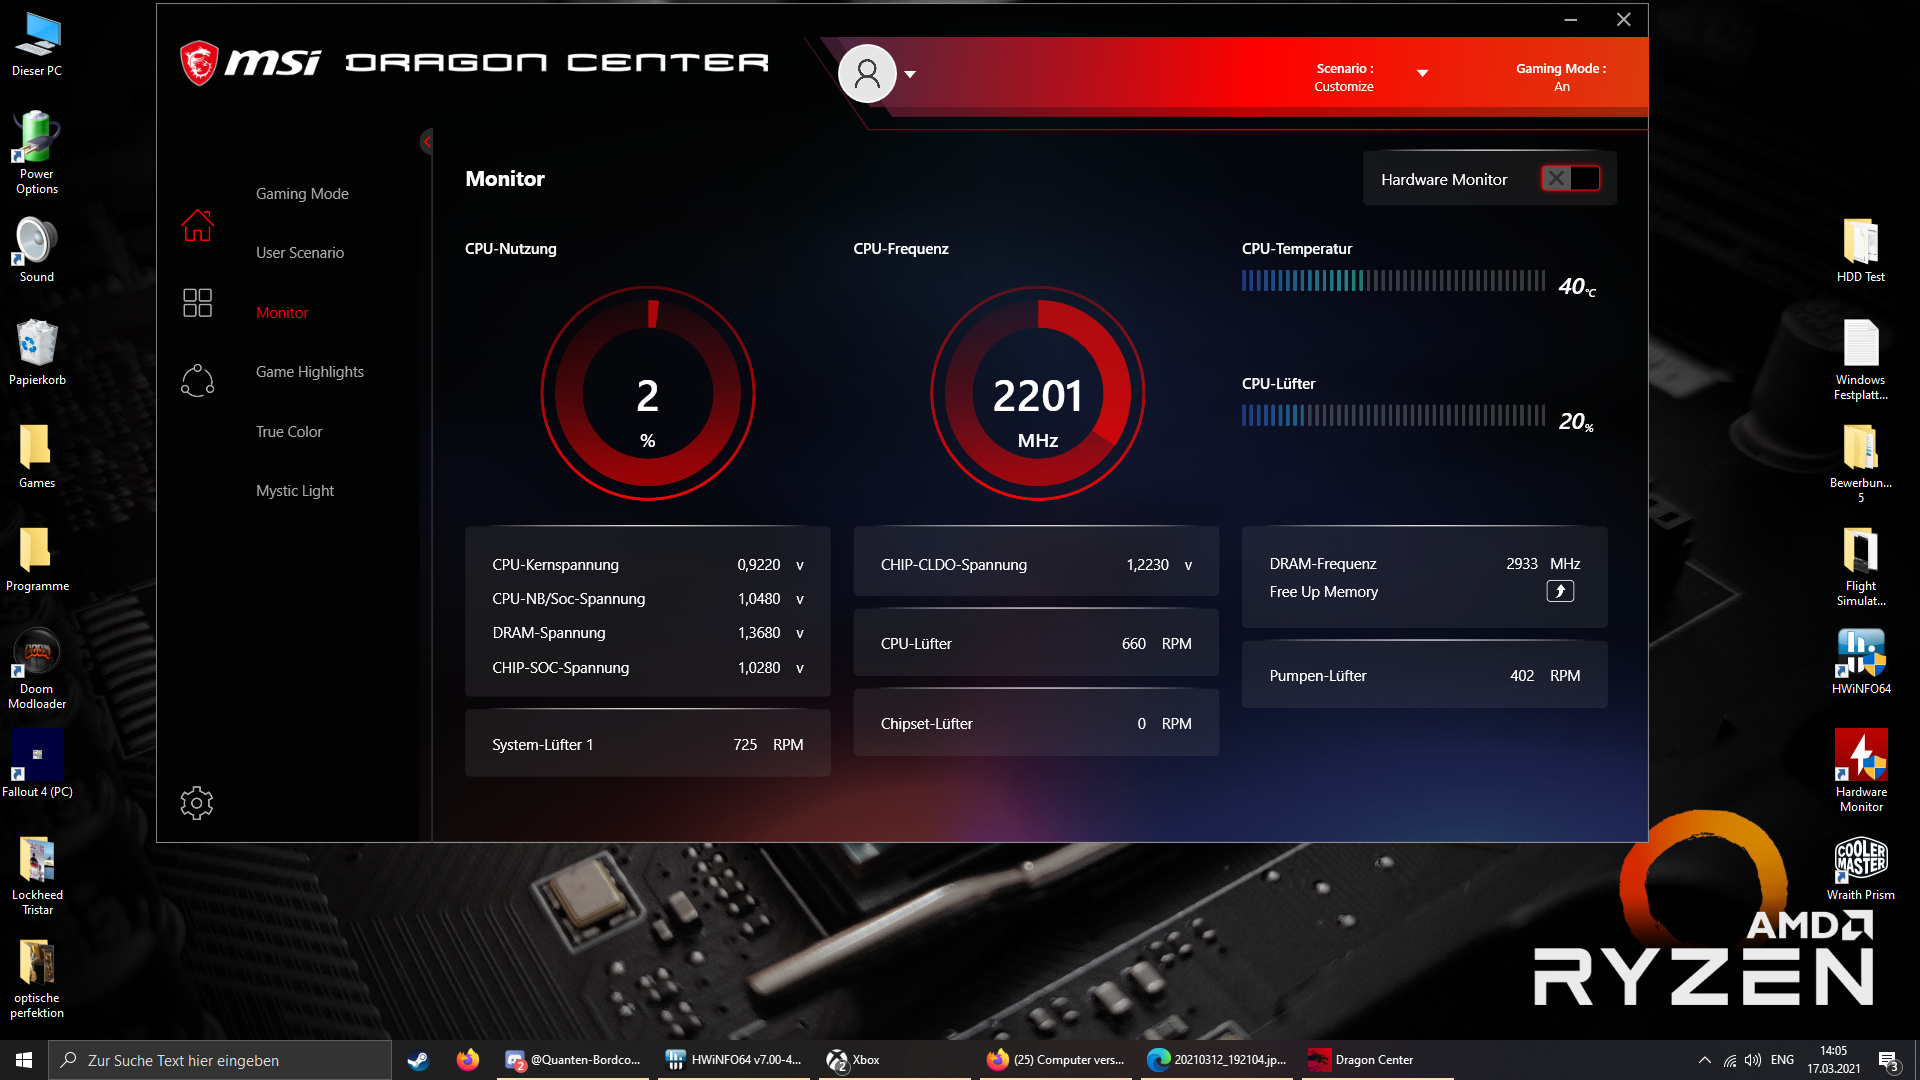Image resolution: width=1920 pixels, height=1080 pixels.
Task: Click the Live Update circular icon
Action: (197, 380)
